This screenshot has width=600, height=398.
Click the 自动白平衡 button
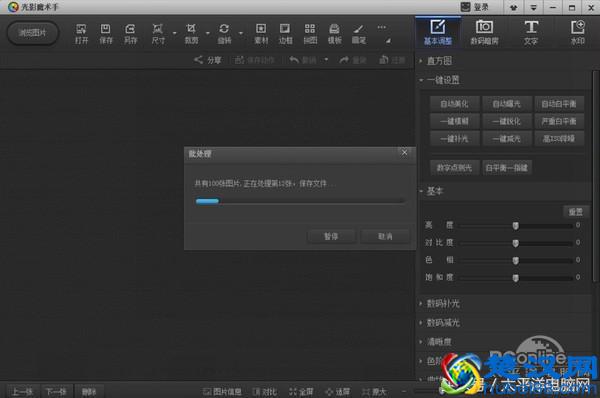(559, 104)
